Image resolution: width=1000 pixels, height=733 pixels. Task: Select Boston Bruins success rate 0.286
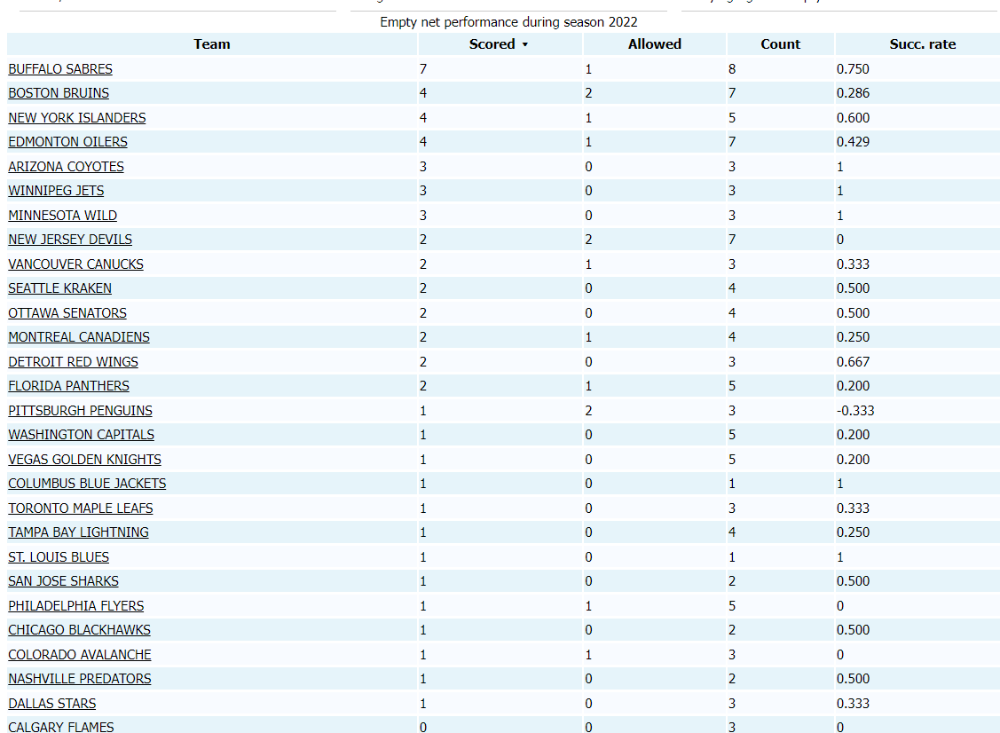click(853, 93)
